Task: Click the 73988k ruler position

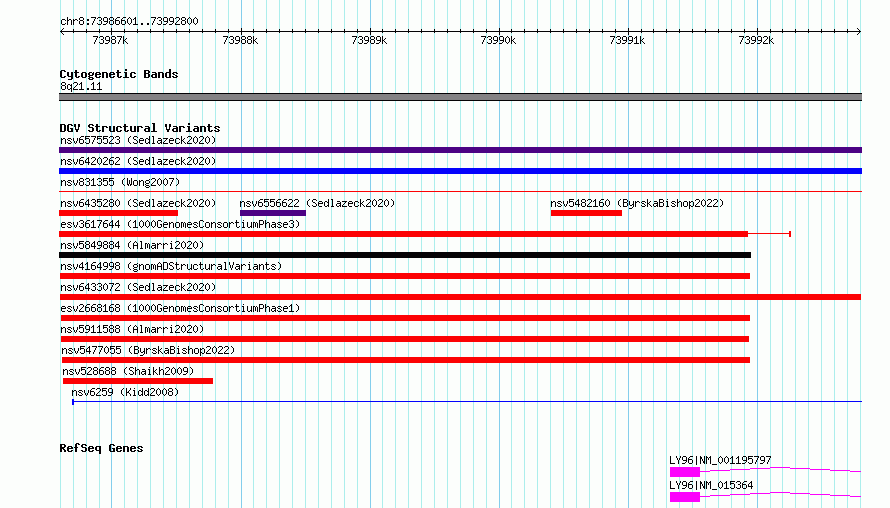Action: pos(240,40)
